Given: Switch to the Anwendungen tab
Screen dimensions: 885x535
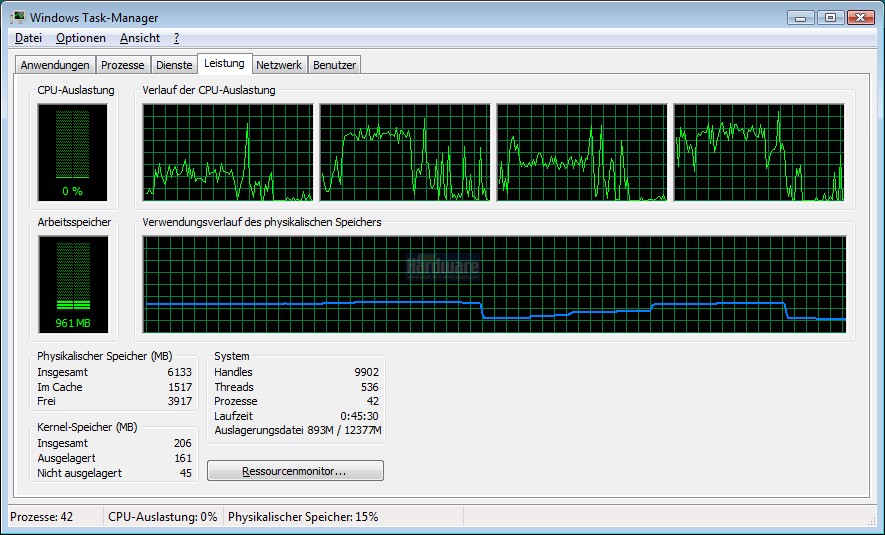Looking at the screenshot, I should pyautogui.click(x=55, y=65).
